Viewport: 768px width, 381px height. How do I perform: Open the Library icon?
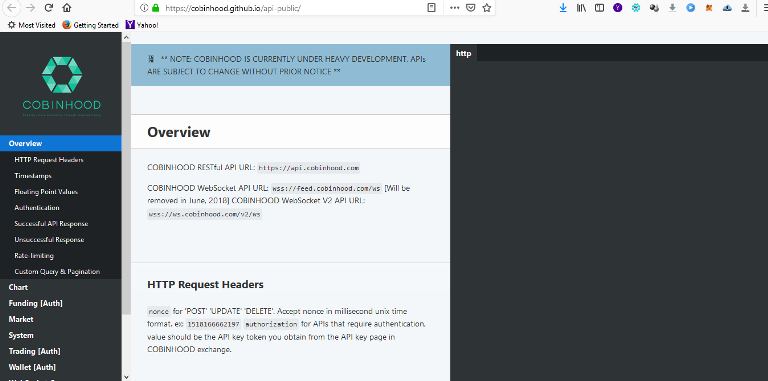pyautogui.click(x=581, y=8)
